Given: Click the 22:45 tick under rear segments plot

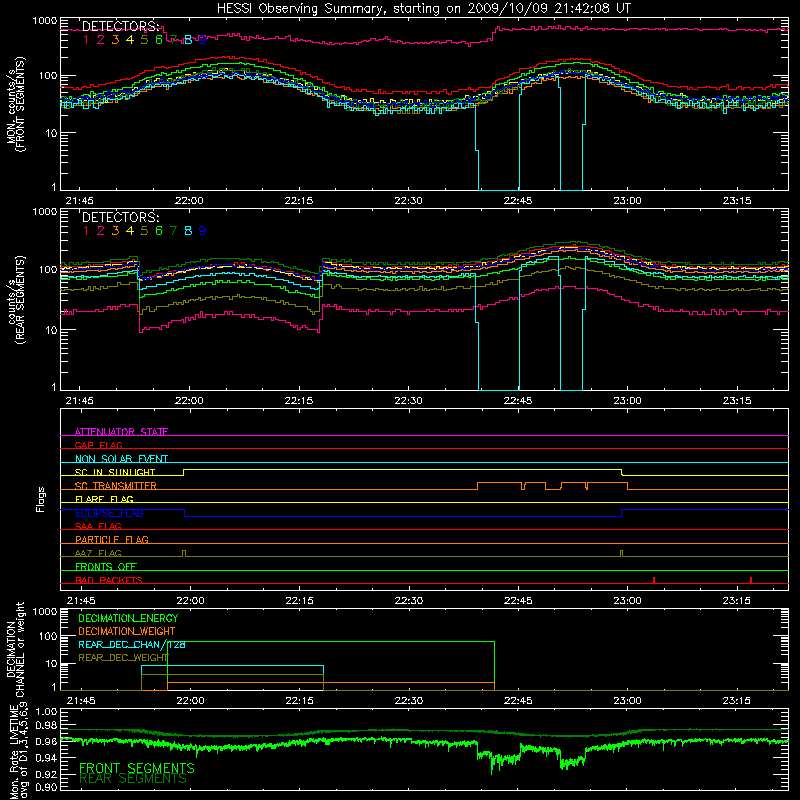Looking at the screenshot, I should click(x=518, y=401).
